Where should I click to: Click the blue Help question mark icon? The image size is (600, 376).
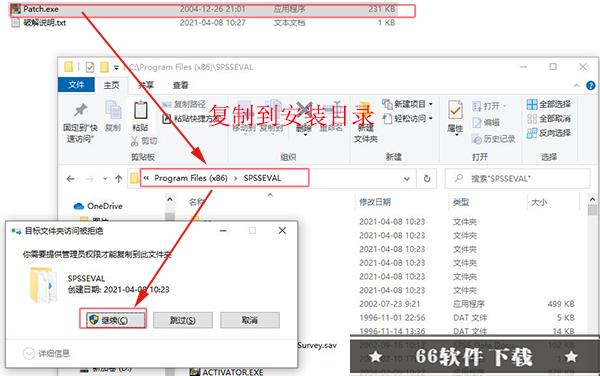click(590, 86)
